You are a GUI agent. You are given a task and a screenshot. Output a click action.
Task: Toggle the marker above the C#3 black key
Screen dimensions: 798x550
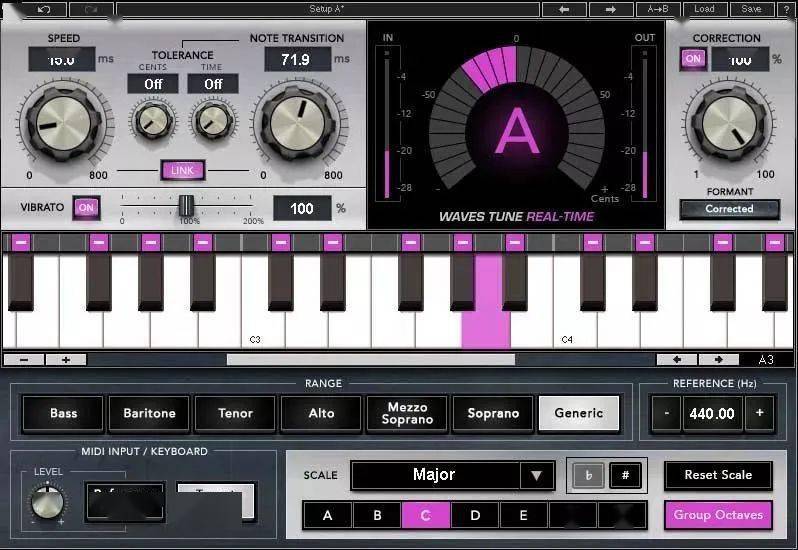pyautogui.click(x=281, y=243)
